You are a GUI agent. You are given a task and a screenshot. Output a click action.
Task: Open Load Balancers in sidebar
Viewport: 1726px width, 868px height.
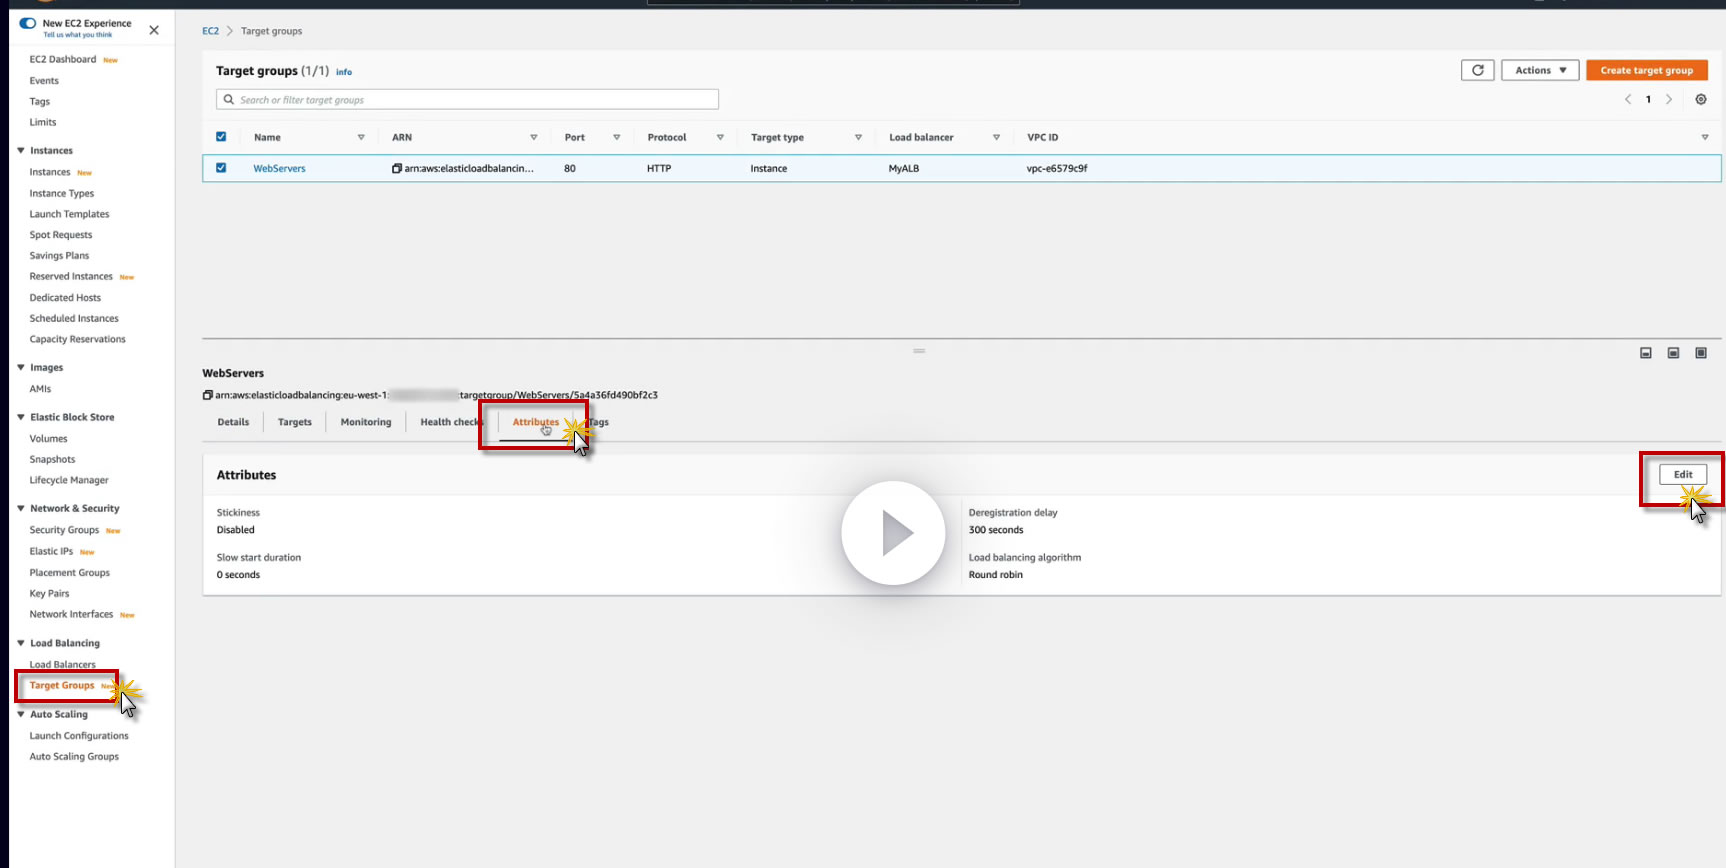pos(63,664)
